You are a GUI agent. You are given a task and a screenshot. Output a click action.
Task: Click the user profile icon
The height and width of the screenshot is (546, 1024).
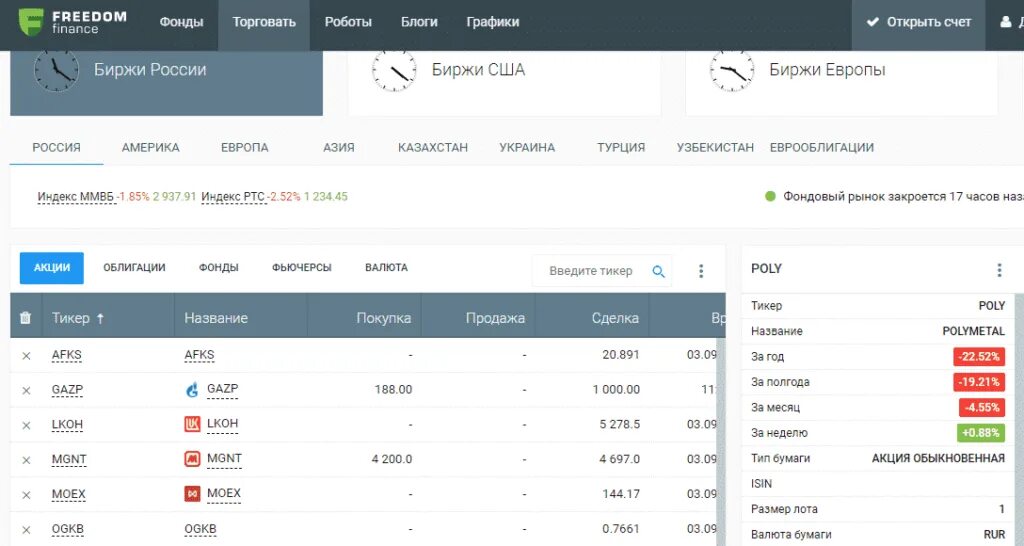(1006, 22)
